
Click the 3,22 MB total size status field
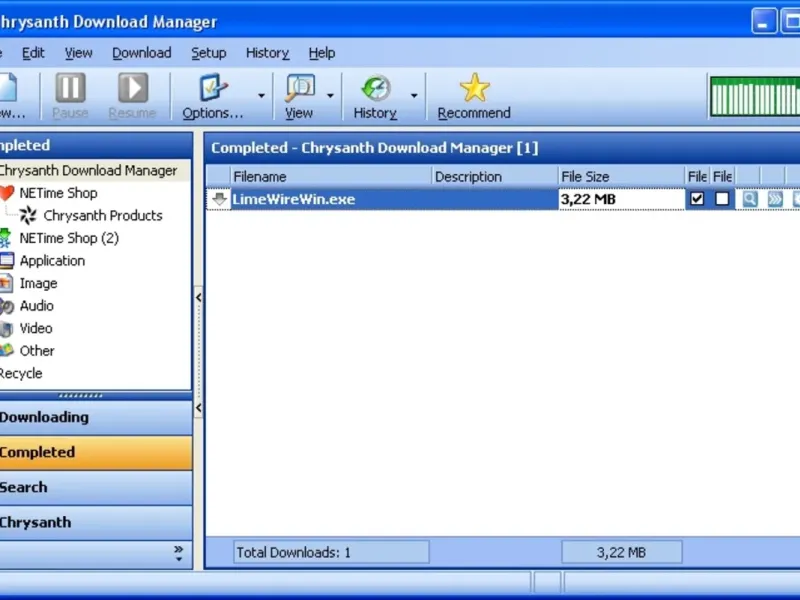click(x=621, y=553)
